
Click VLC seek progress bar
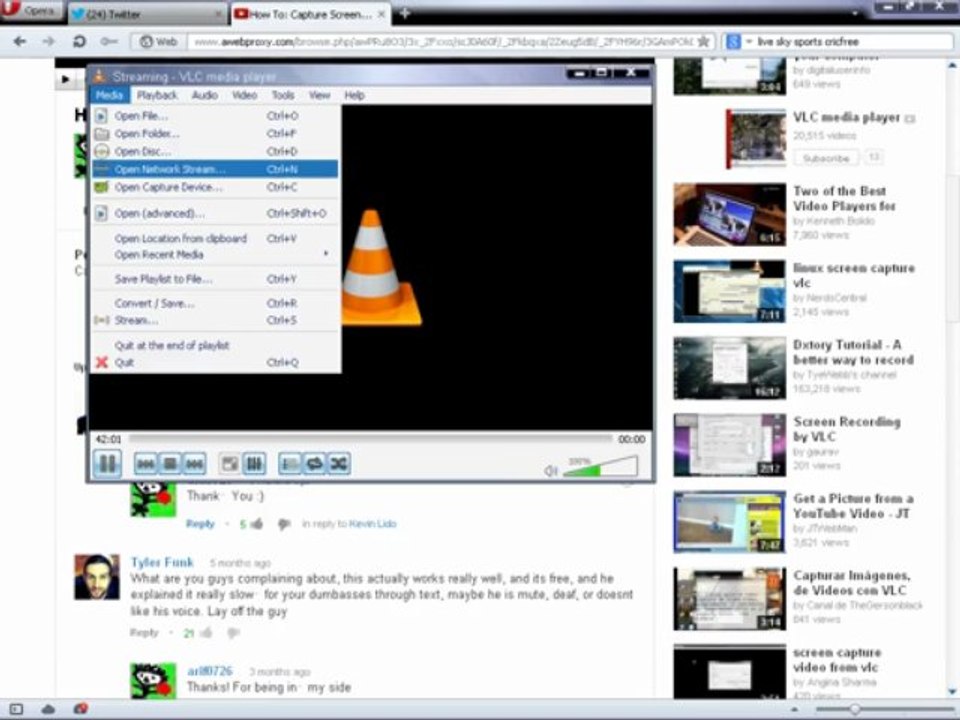(x=370, y=439)
